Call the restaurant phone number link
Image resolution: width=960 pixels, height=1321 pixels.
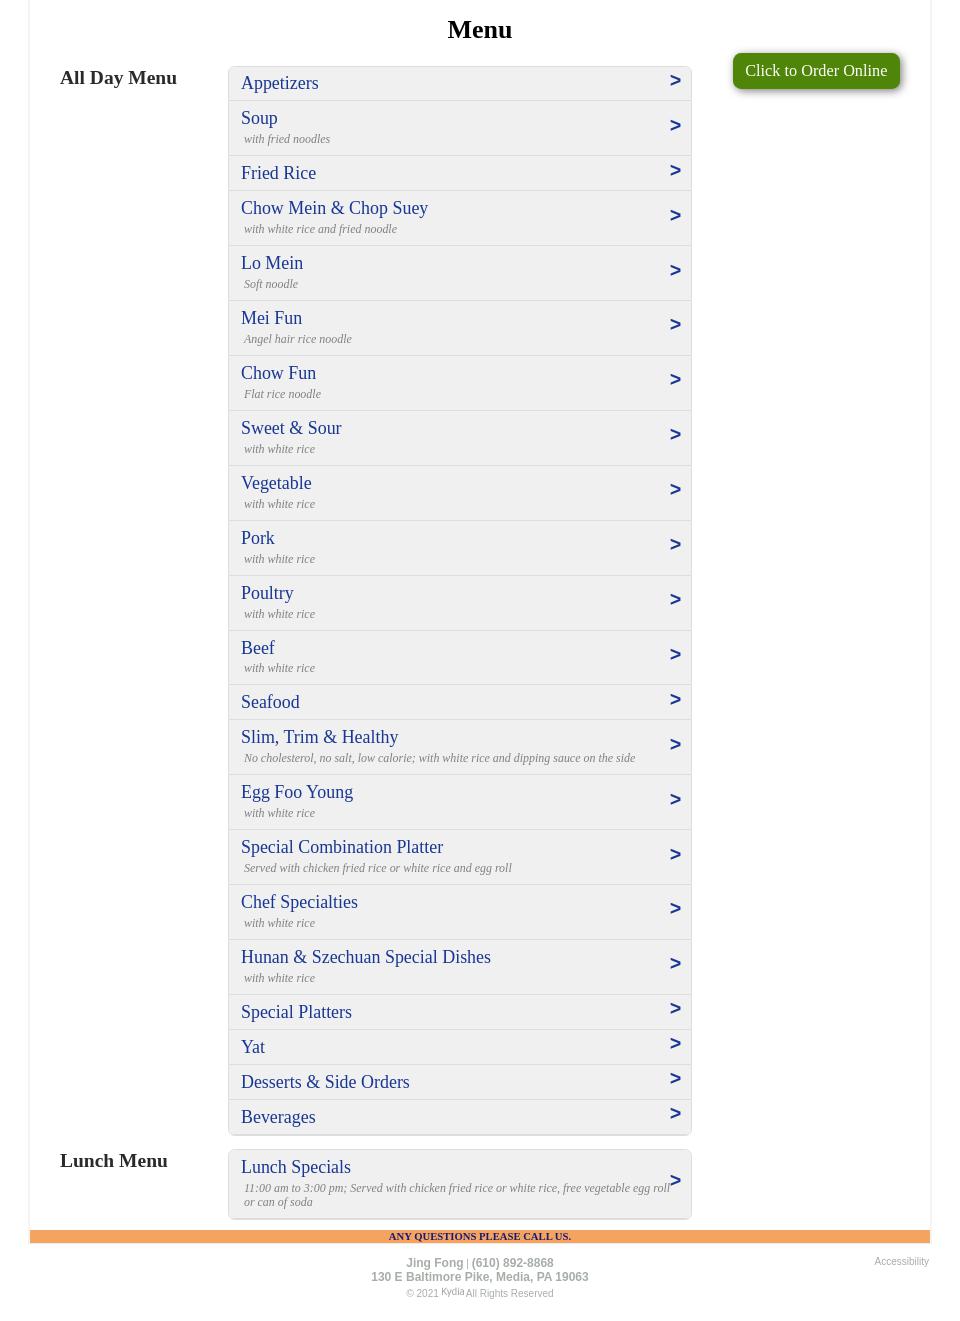(512, 1263)
